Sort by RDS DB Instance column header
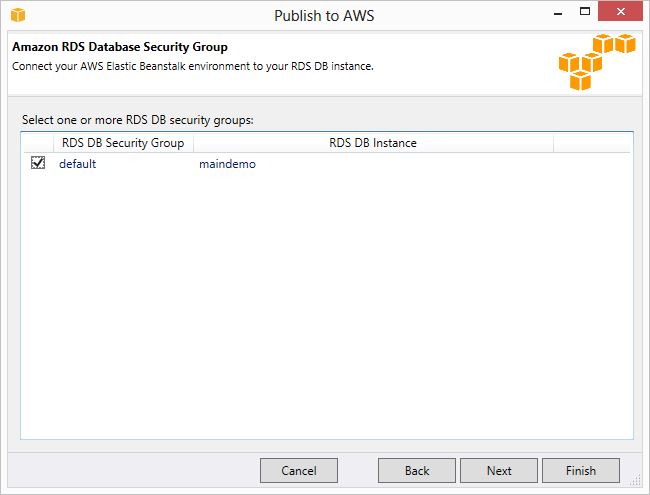This screenshot has width=650, height=495. pos(373,143)
